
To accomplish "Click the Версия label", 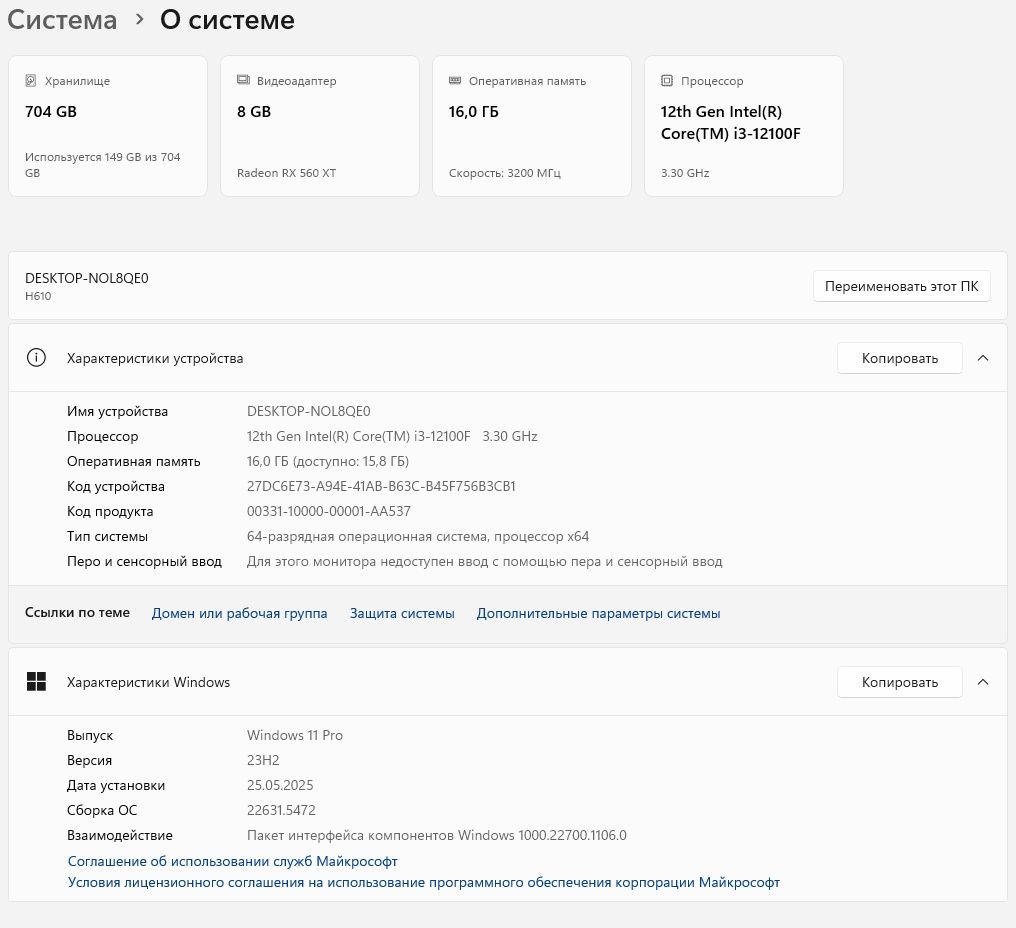I will click(x=89, y=760).
